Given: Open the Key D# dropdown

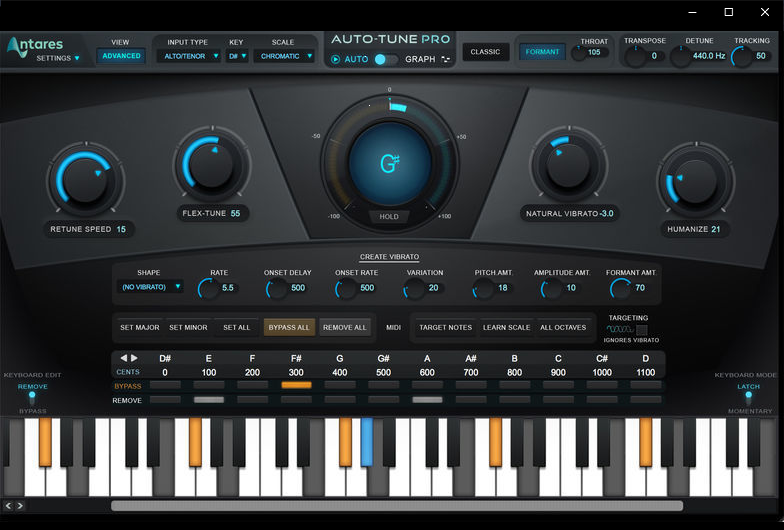Looking at the screenshot, I should [237, 56].
